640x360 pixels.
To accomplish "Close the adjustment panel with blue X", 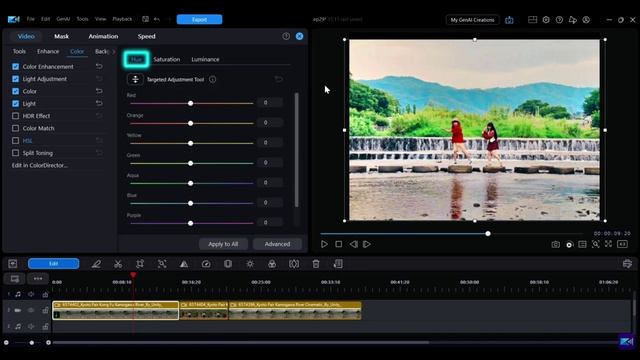I will tap(299, 36).
